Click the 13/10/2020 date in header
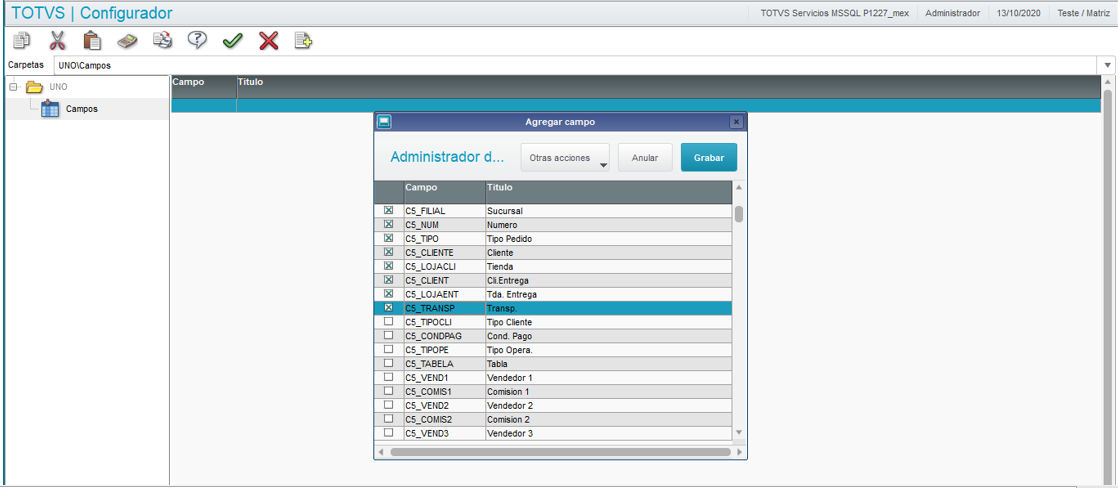Image resolution: width=1118 pixels, height=488 pixels. [1017, 13]
